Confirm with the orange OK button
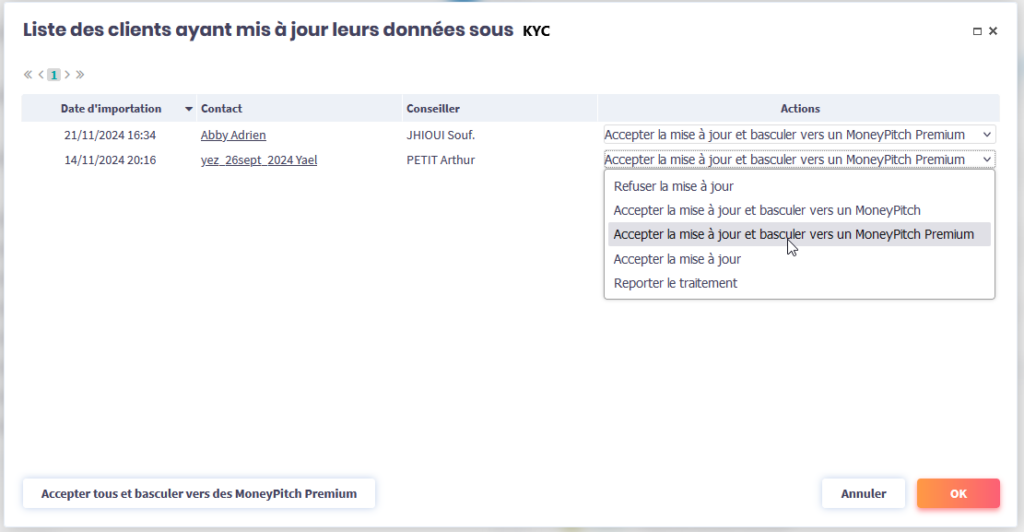The width and height of the screenshot is (1024, 532). [x=958, y=493]
